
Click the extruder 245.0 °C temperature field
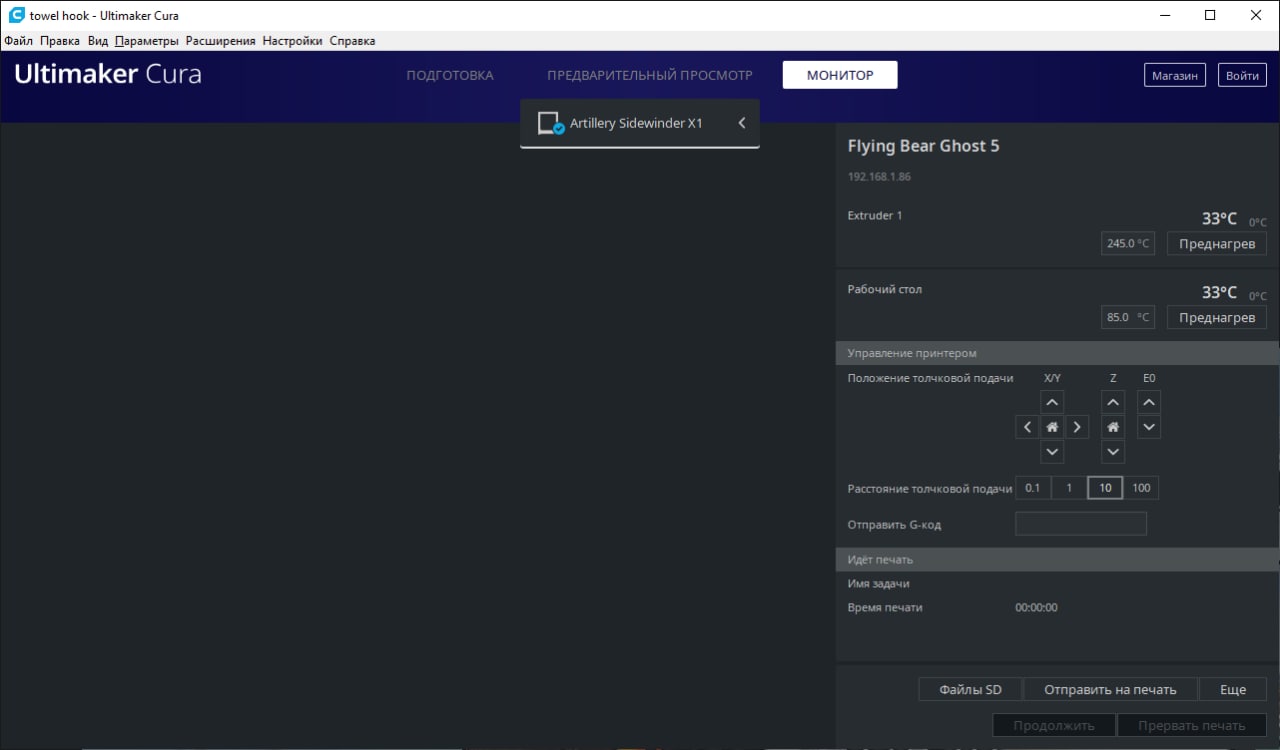[1128, 243]
